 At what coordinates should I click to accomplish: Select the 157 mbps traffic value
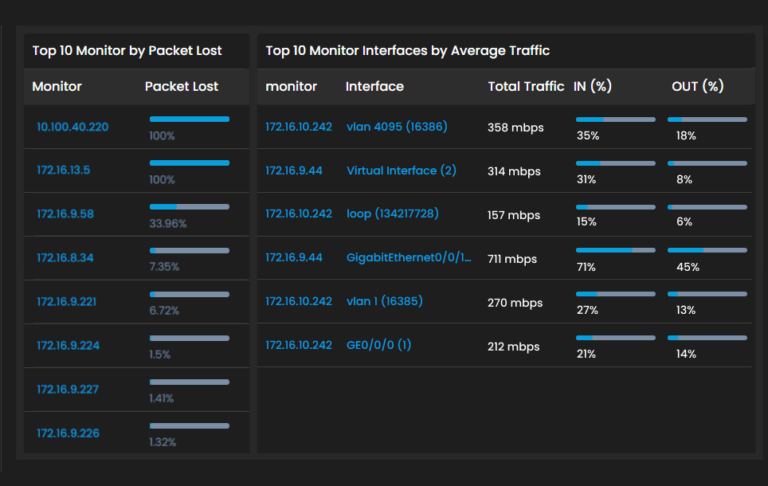point(514,215)
